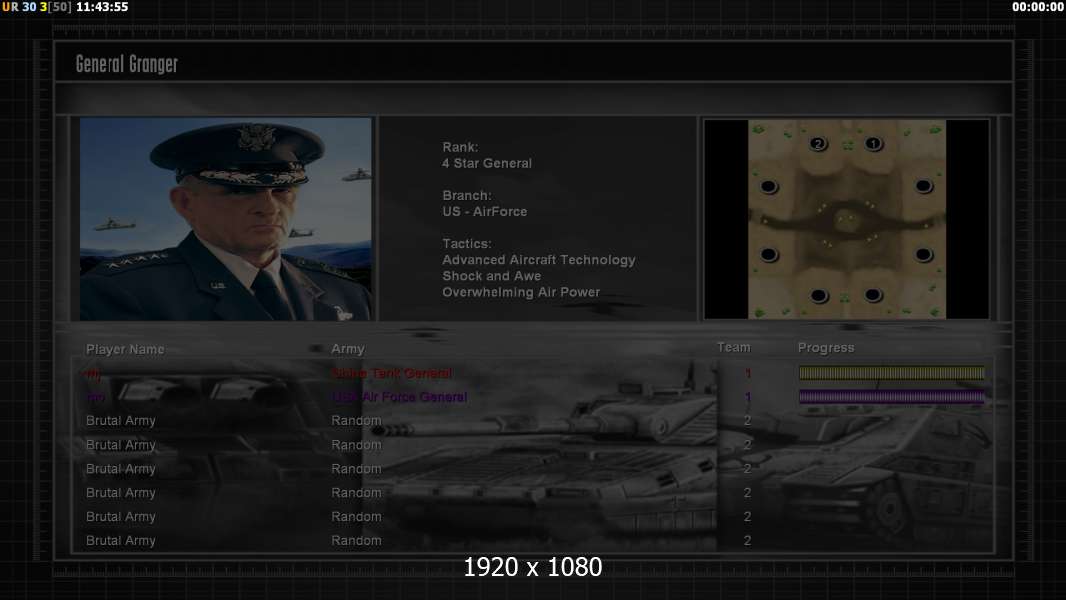Click the "US - AirForce" text
This screenshot has width=1066, height=600.
coord(485,211)
